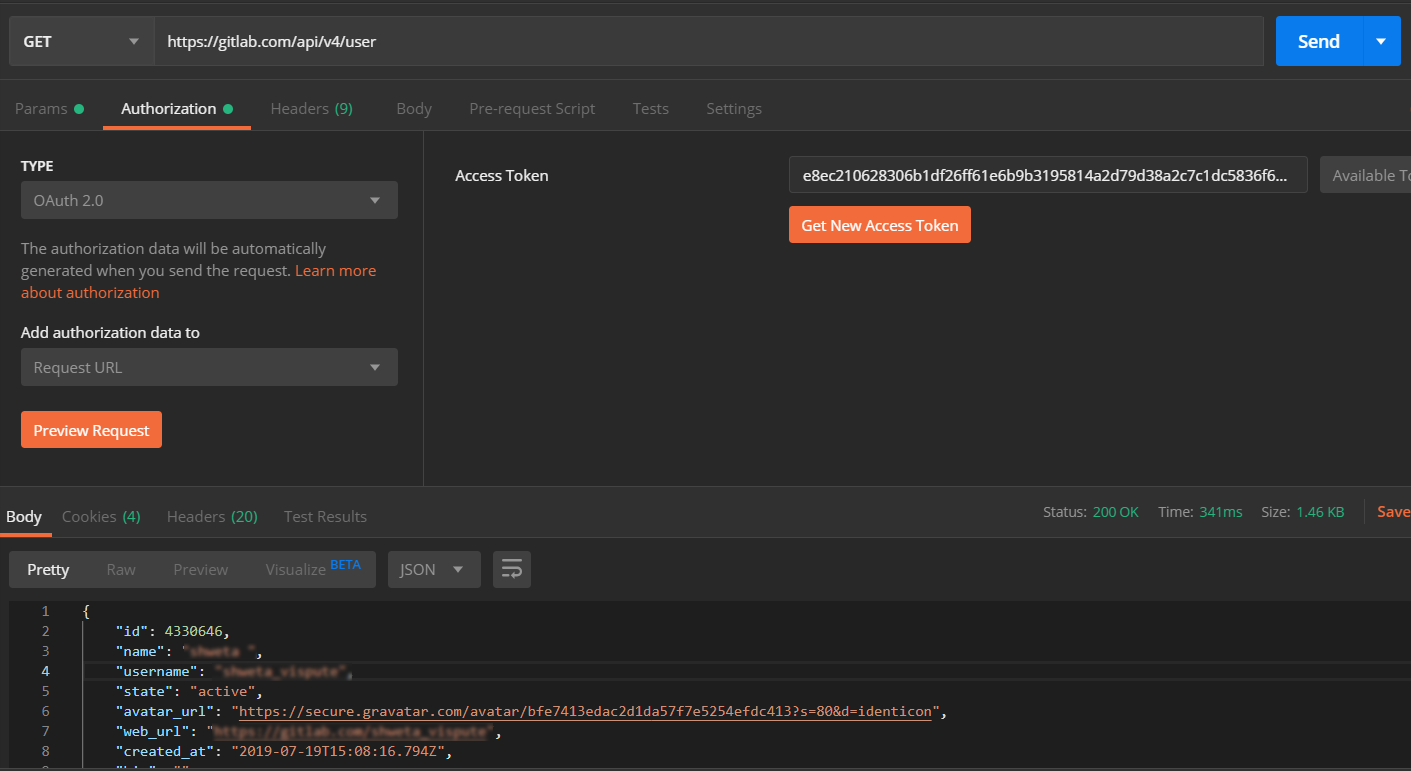Image resolution: width=1411 pixels, height=771 pixels.
Task: Click the Access Token input field
Action: [x=1047, y=174]
